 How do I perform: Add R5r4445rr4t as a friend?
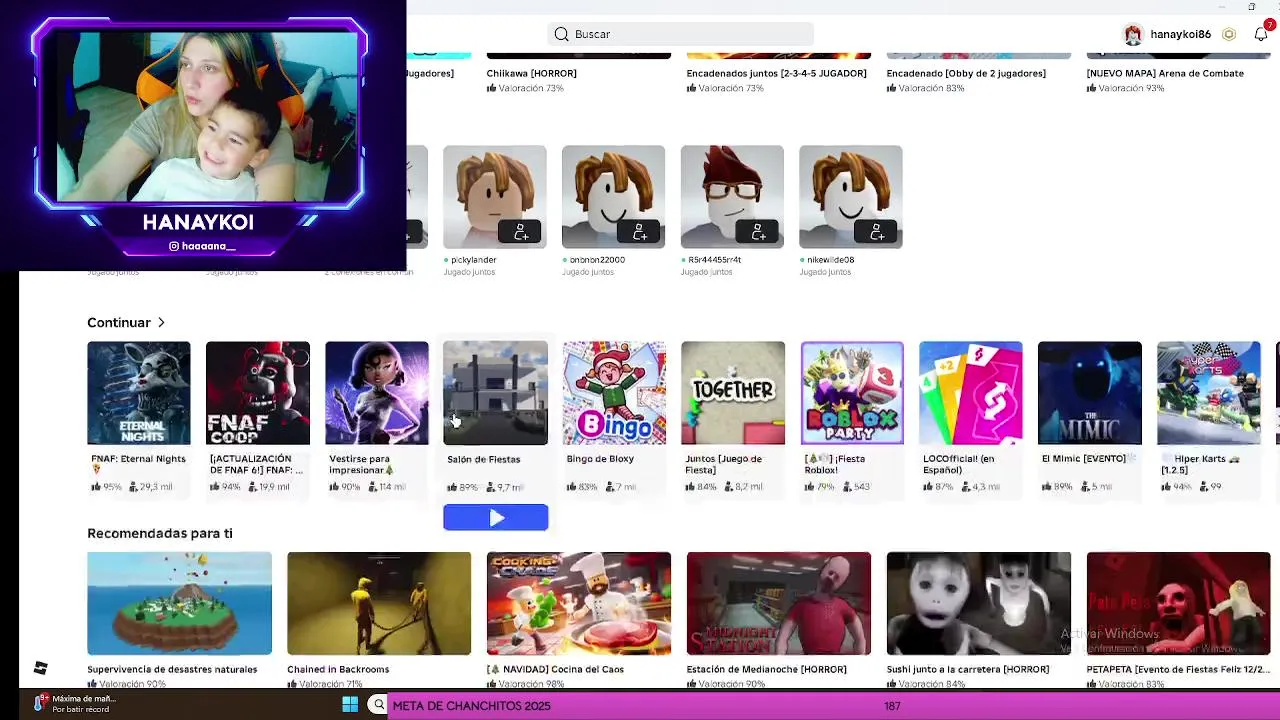pyautogui.click(x=758, y=232)
